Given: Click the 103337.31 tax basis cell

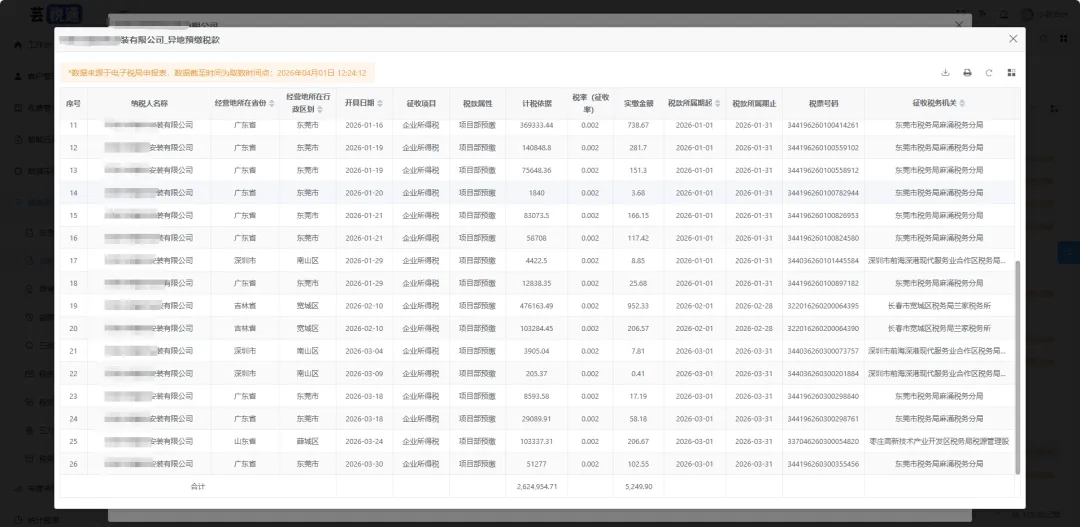Looking at the screenshot, I should pyautogui.click(x=537, y=442).
